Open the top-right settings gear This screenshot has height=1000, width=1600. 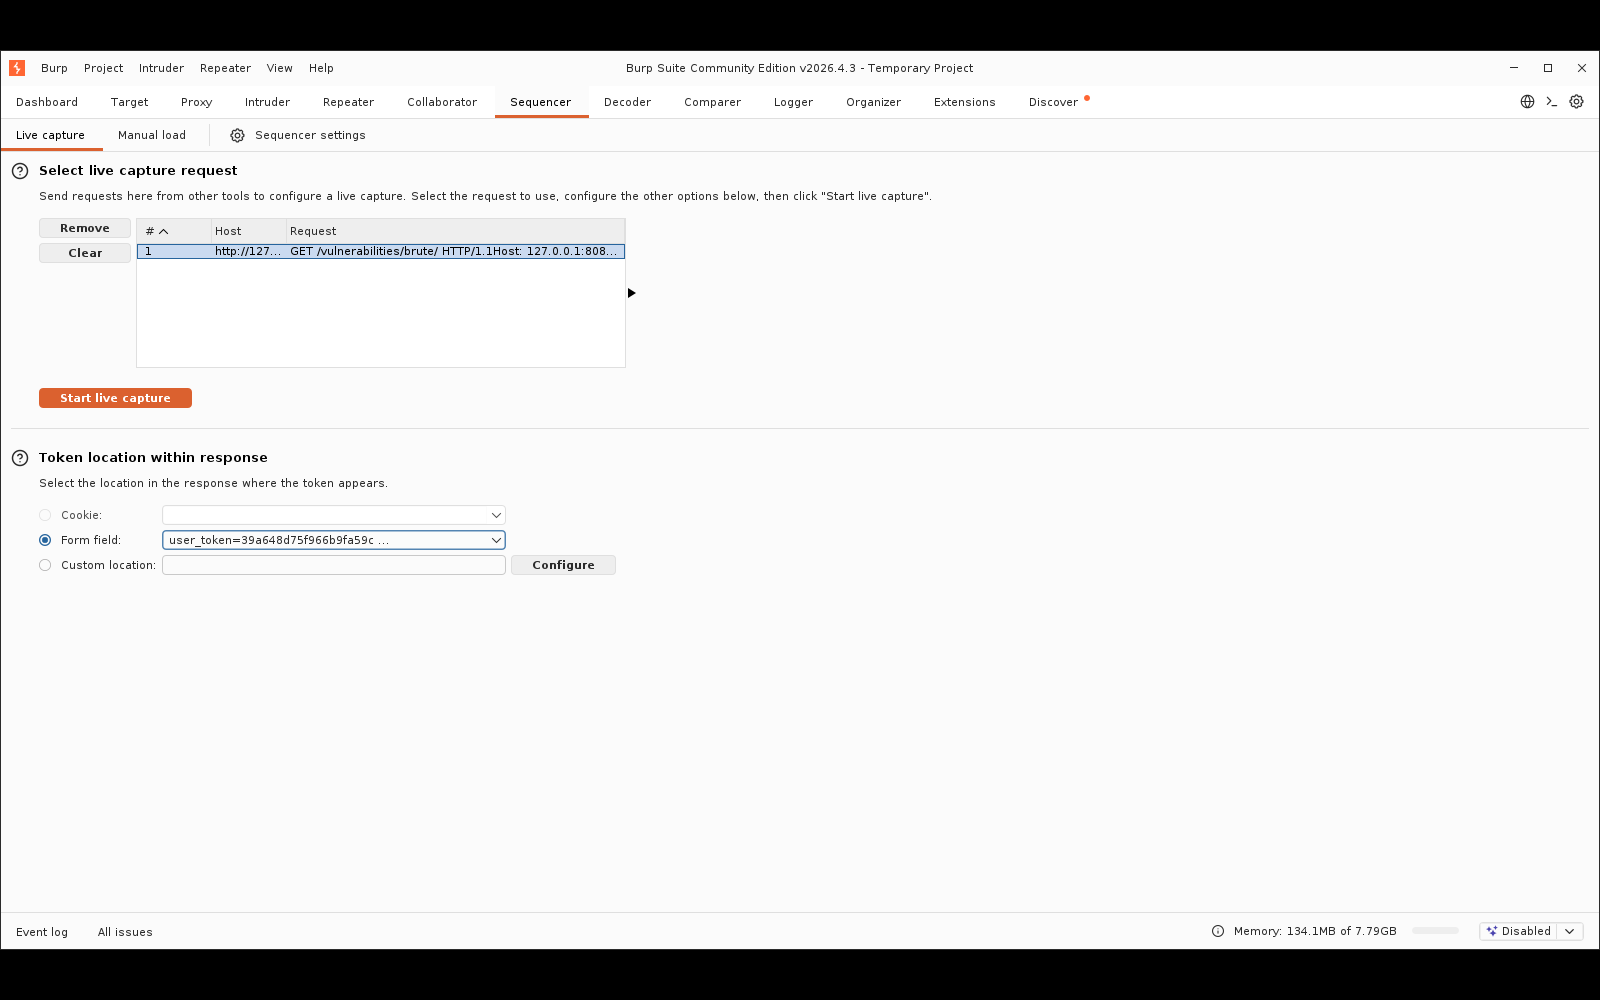[1577, 102]
